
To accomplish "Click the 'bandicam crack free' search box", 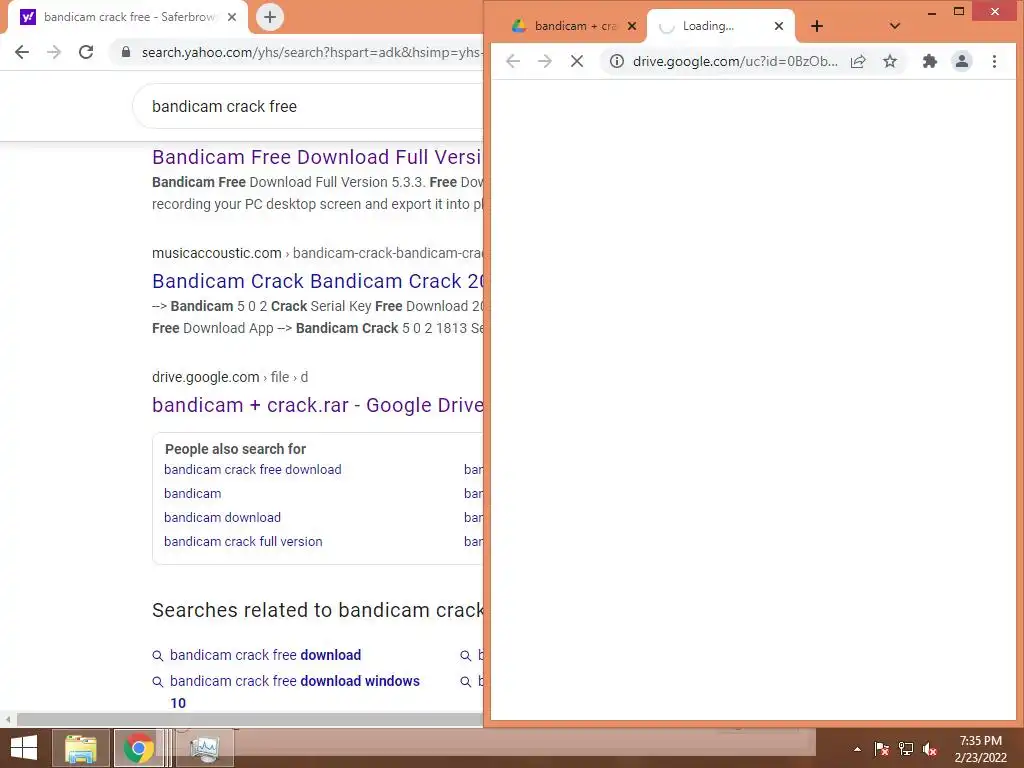I will (x=307, y=106).
